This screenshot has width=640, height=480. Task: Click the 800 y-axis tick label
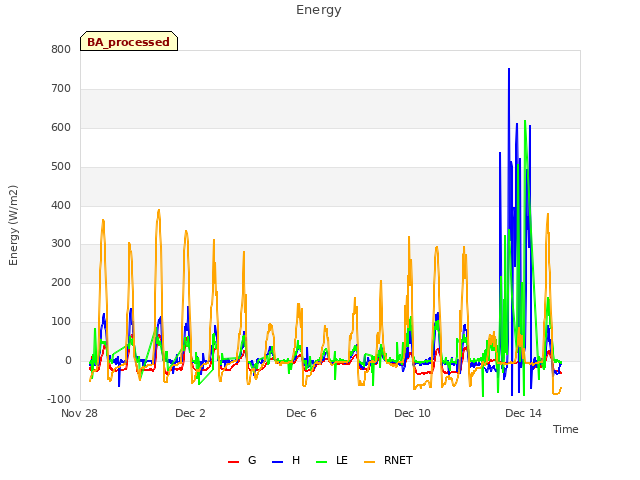[x=61, y=49]
